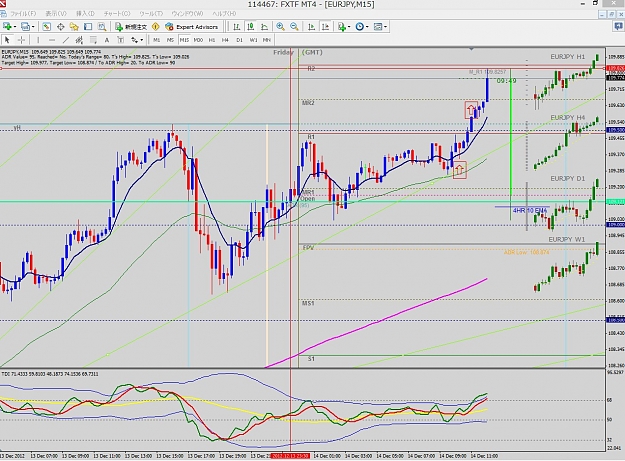Image resolution: width=625 pixels, height=461 pixels.
Task: Switch to the M1 timeframe
Action: coord(157,40)
